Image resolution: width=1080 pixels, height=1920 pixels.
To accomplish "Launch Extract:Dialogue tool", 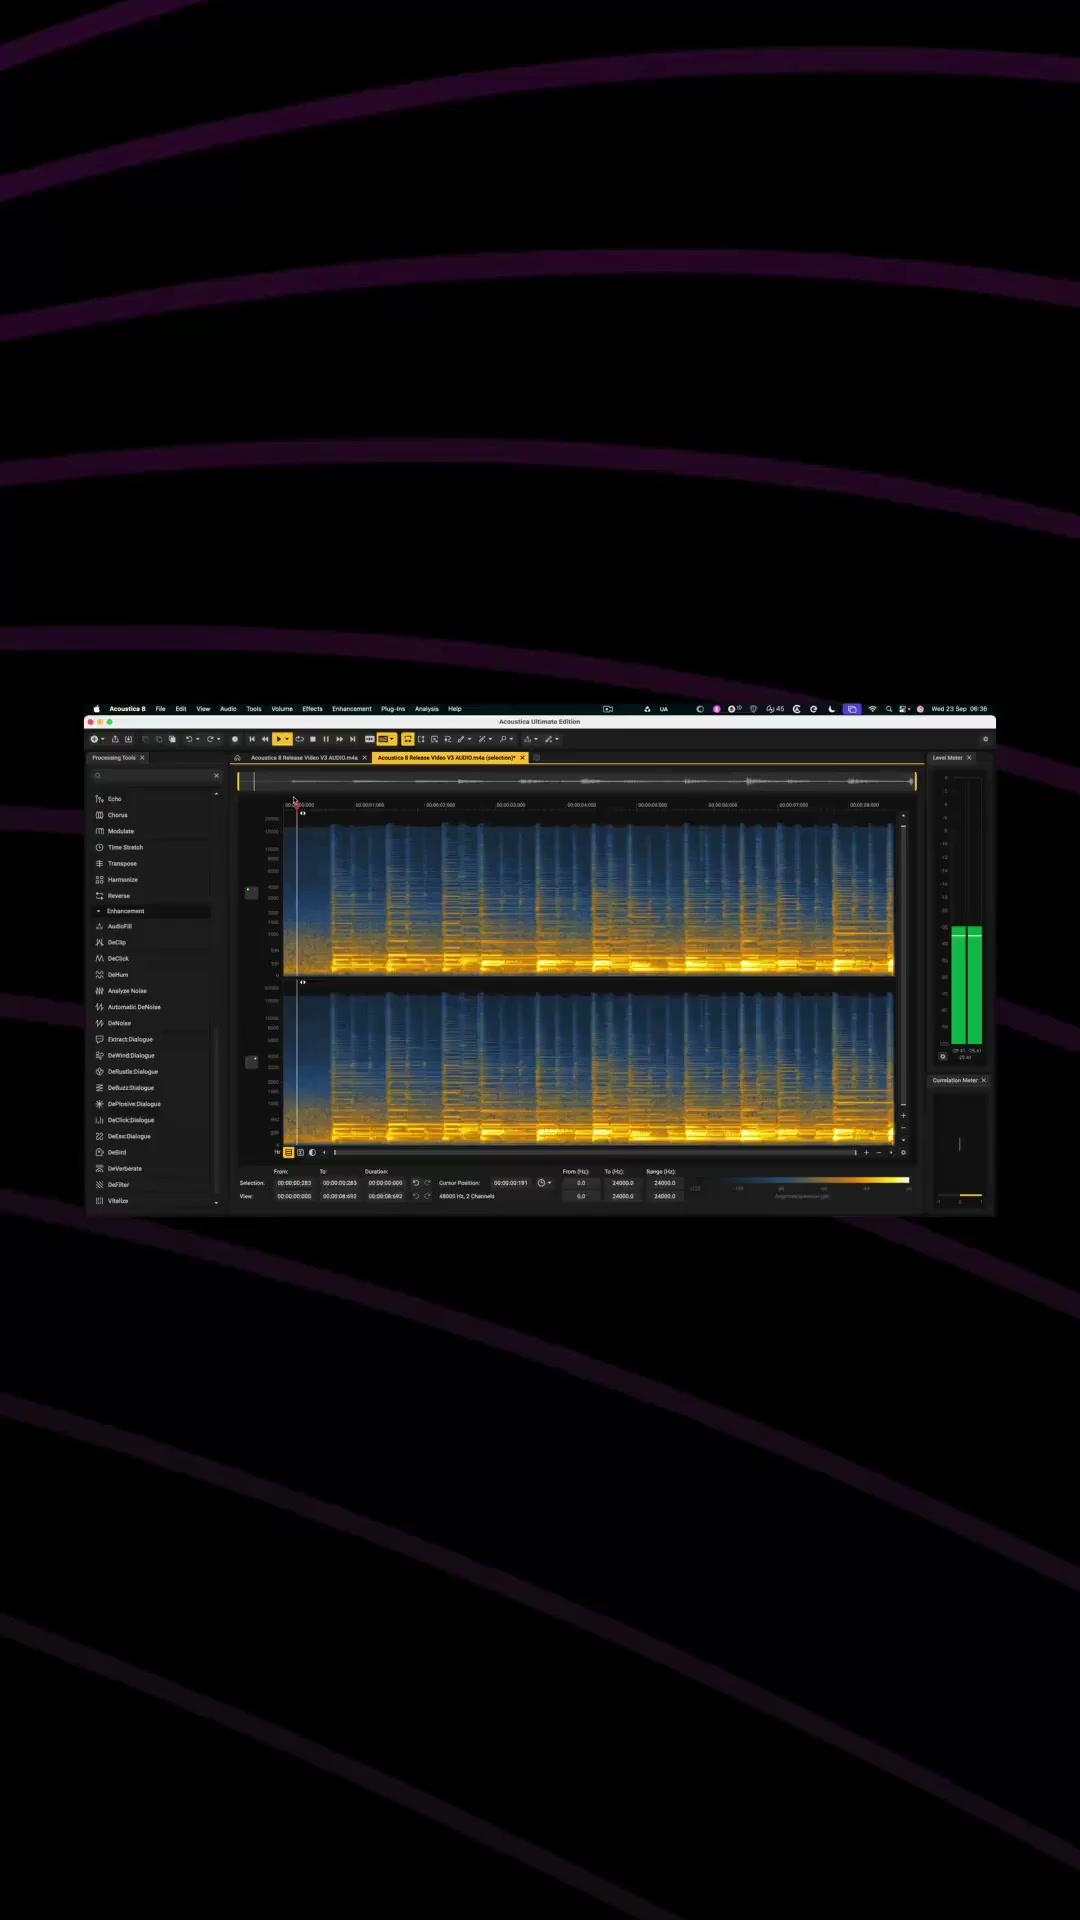I will [130, 1039].
